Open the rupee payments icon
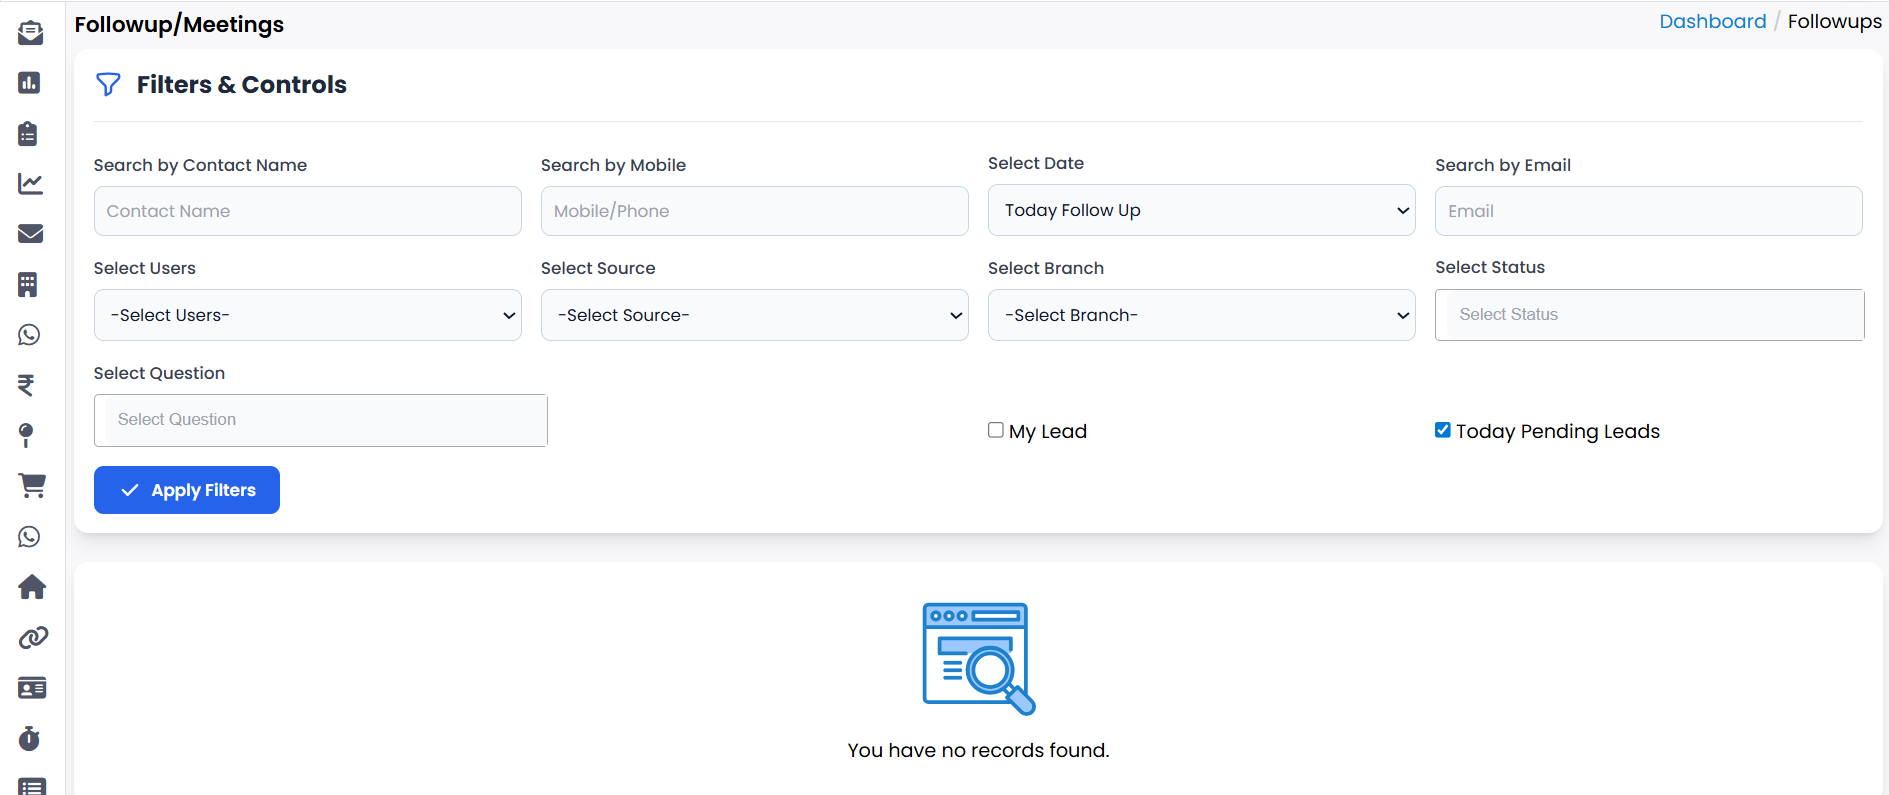The image size is (1889, 795). point(27,385)
